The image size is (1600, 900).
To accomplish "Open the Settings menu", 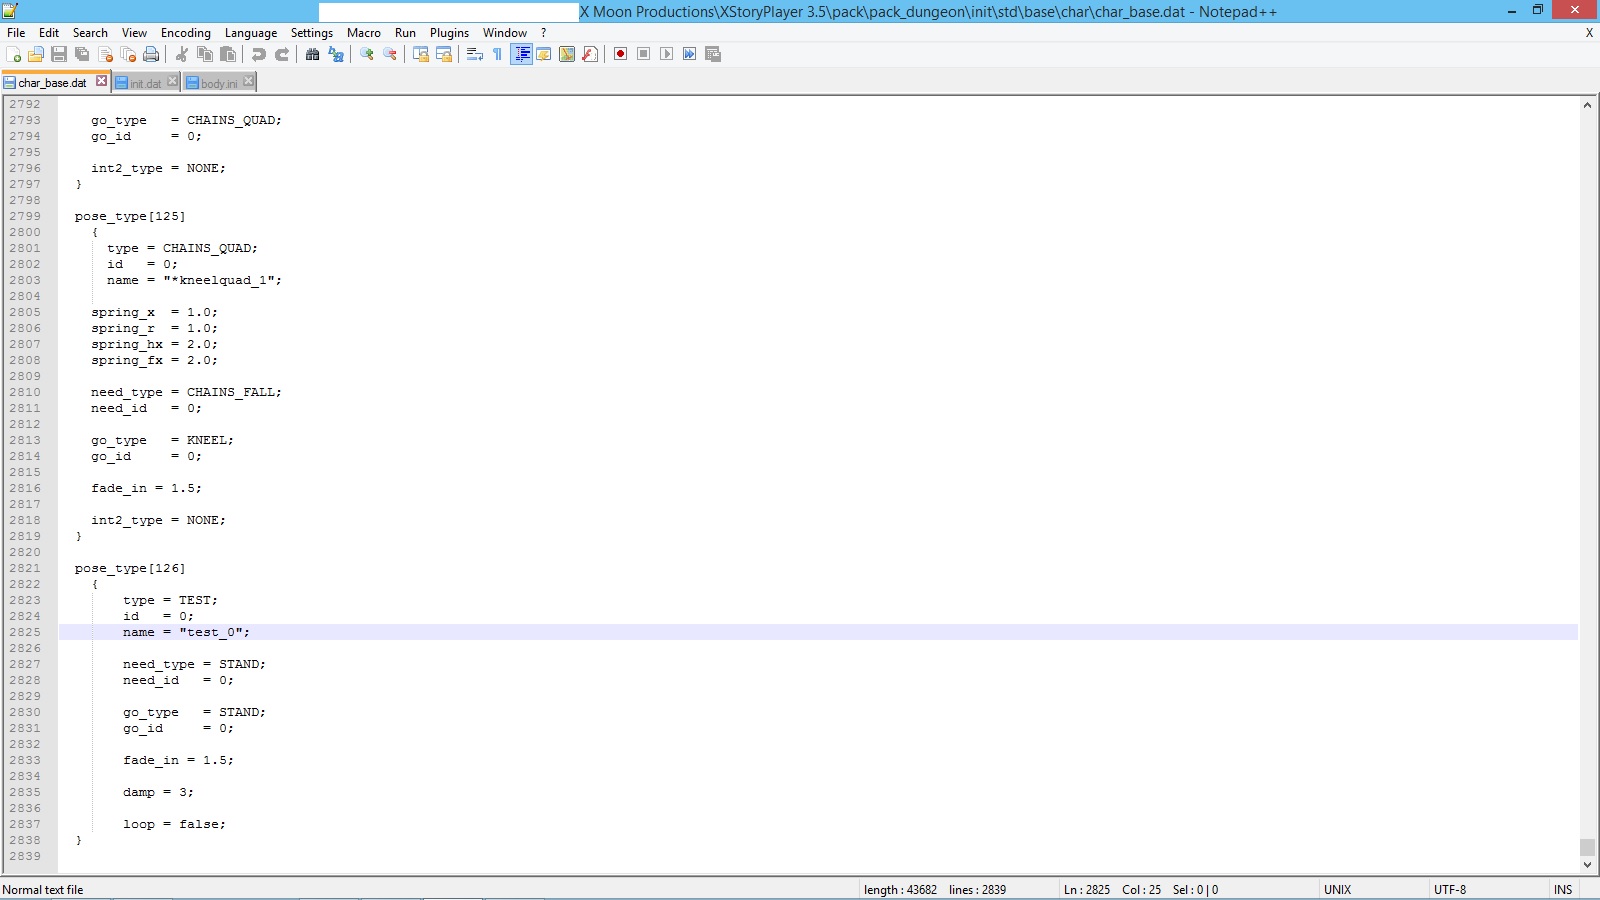I will pyautogui.click(x=312, y=33).
